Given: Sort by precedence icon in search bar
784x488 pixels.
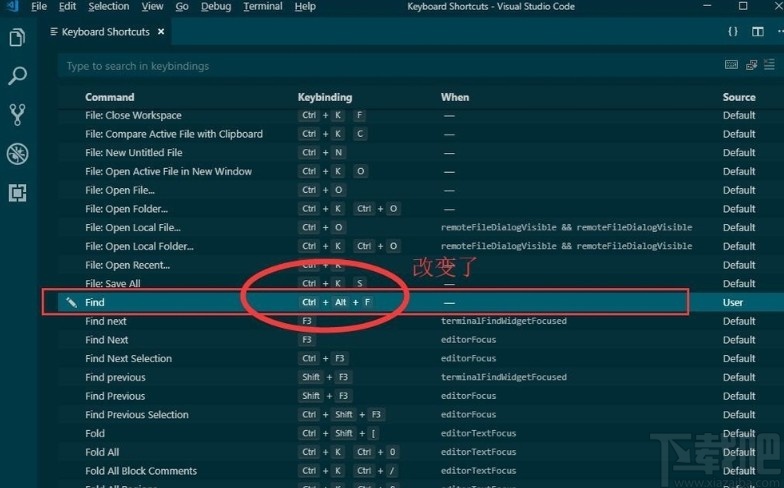Looking at the screenshot, I should click(x=751, y=65).
